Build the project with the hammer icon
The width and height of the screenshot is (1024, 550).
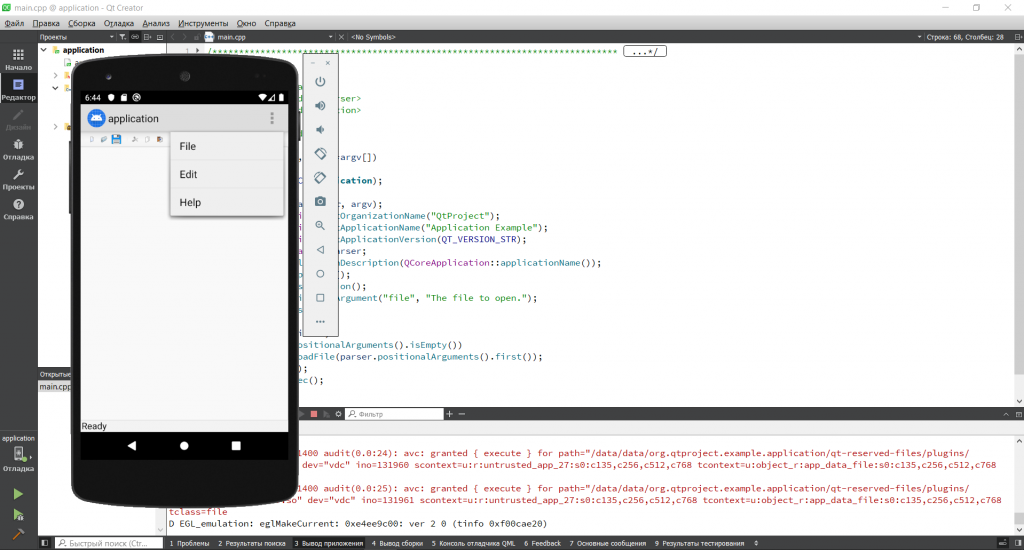[18, 535]
